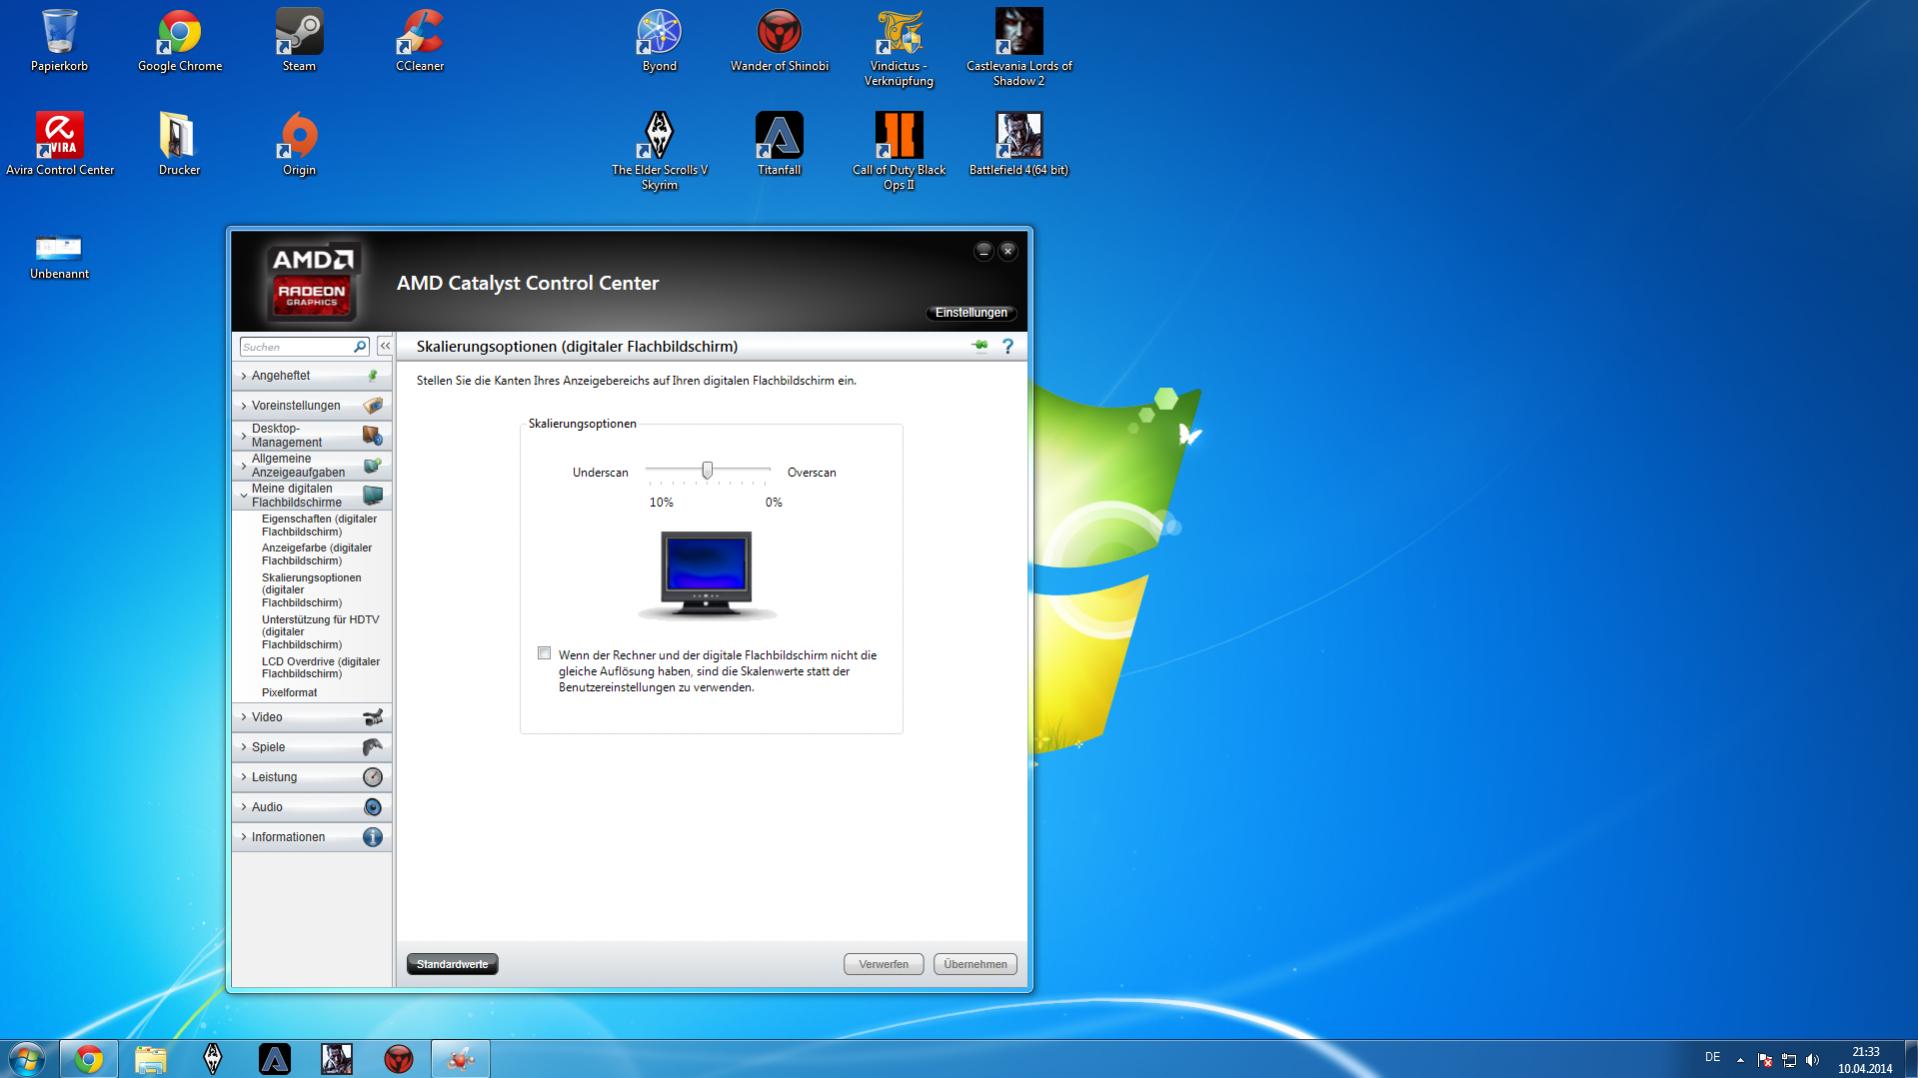Open the Papierkorb recycle bin icon
Viewport: 1918px width, 1078px height.
pos(59,40)
